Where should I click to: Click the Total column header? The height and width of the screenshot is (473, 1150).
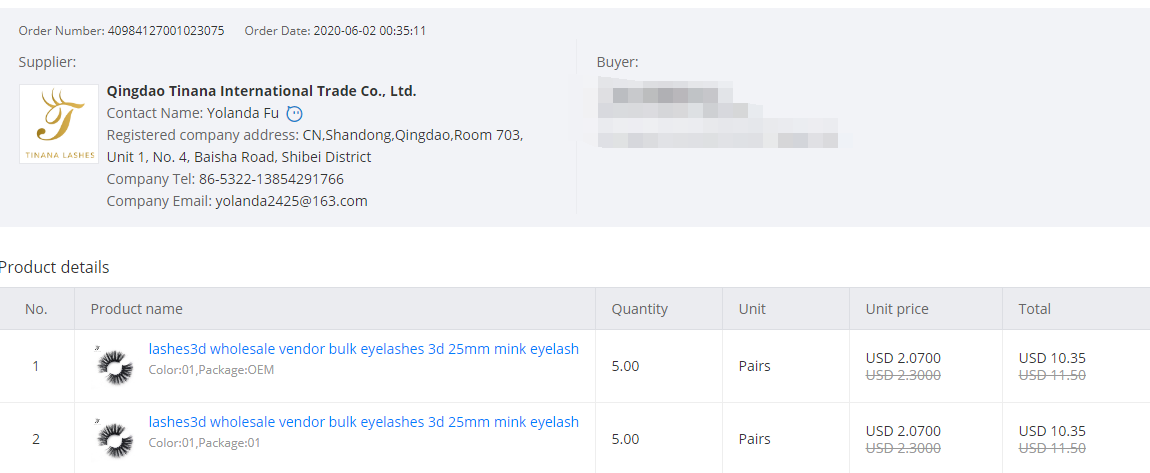[x=1034, y=309]
